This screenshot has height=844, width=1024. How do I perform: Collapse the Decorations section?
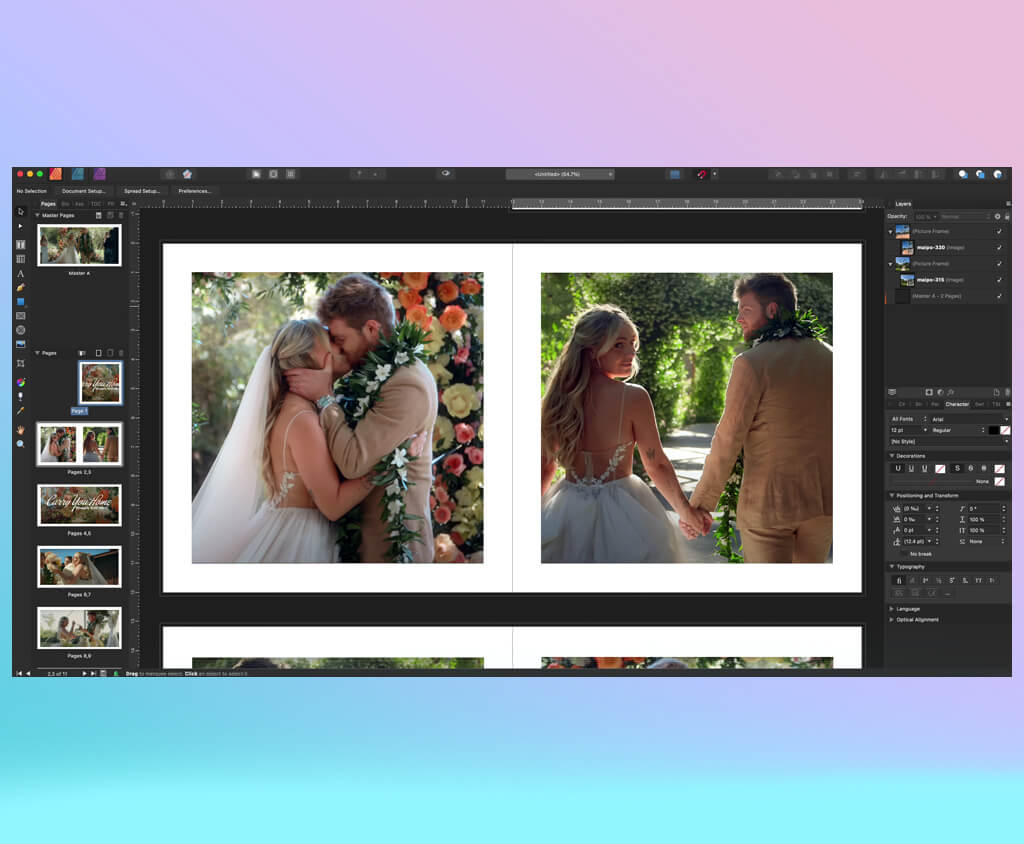(x=892, y=455)
